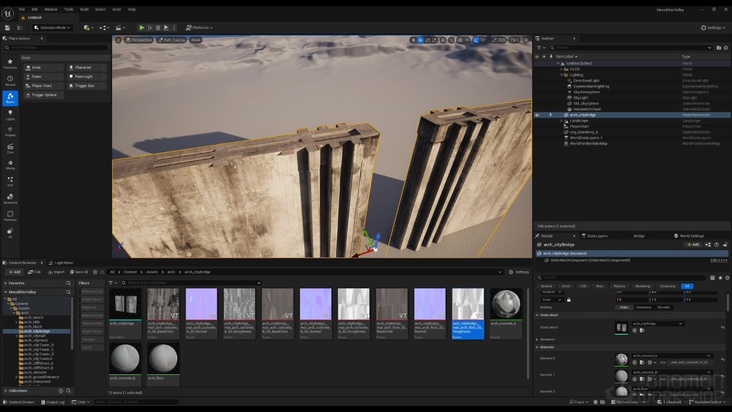Open the Build menu
Screen dimensions: 732x412
[x=84, y=9]
